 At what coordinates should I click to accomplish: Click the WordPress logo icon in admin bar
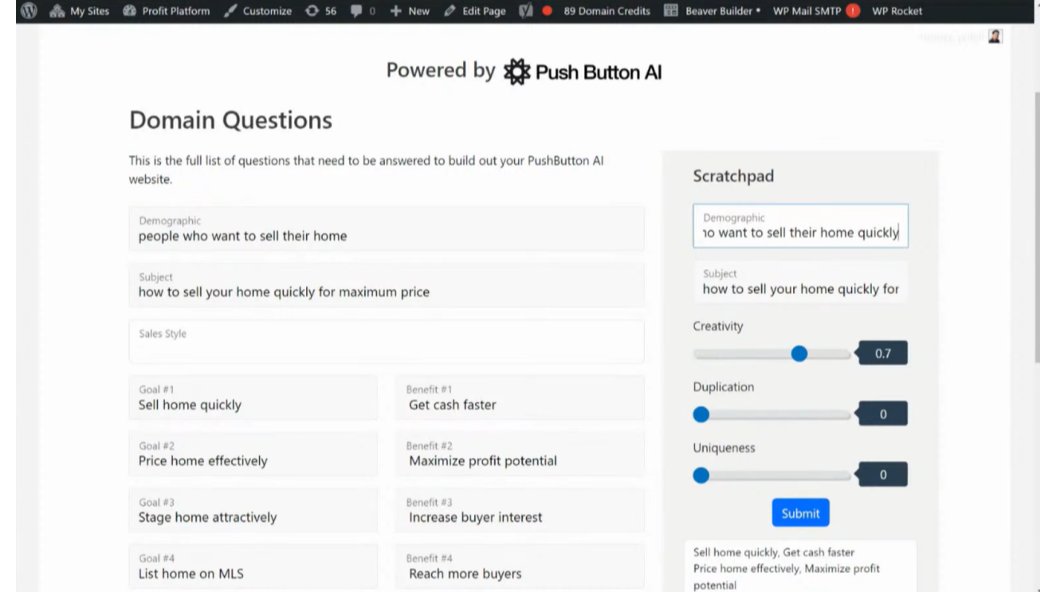click(29, 11)
